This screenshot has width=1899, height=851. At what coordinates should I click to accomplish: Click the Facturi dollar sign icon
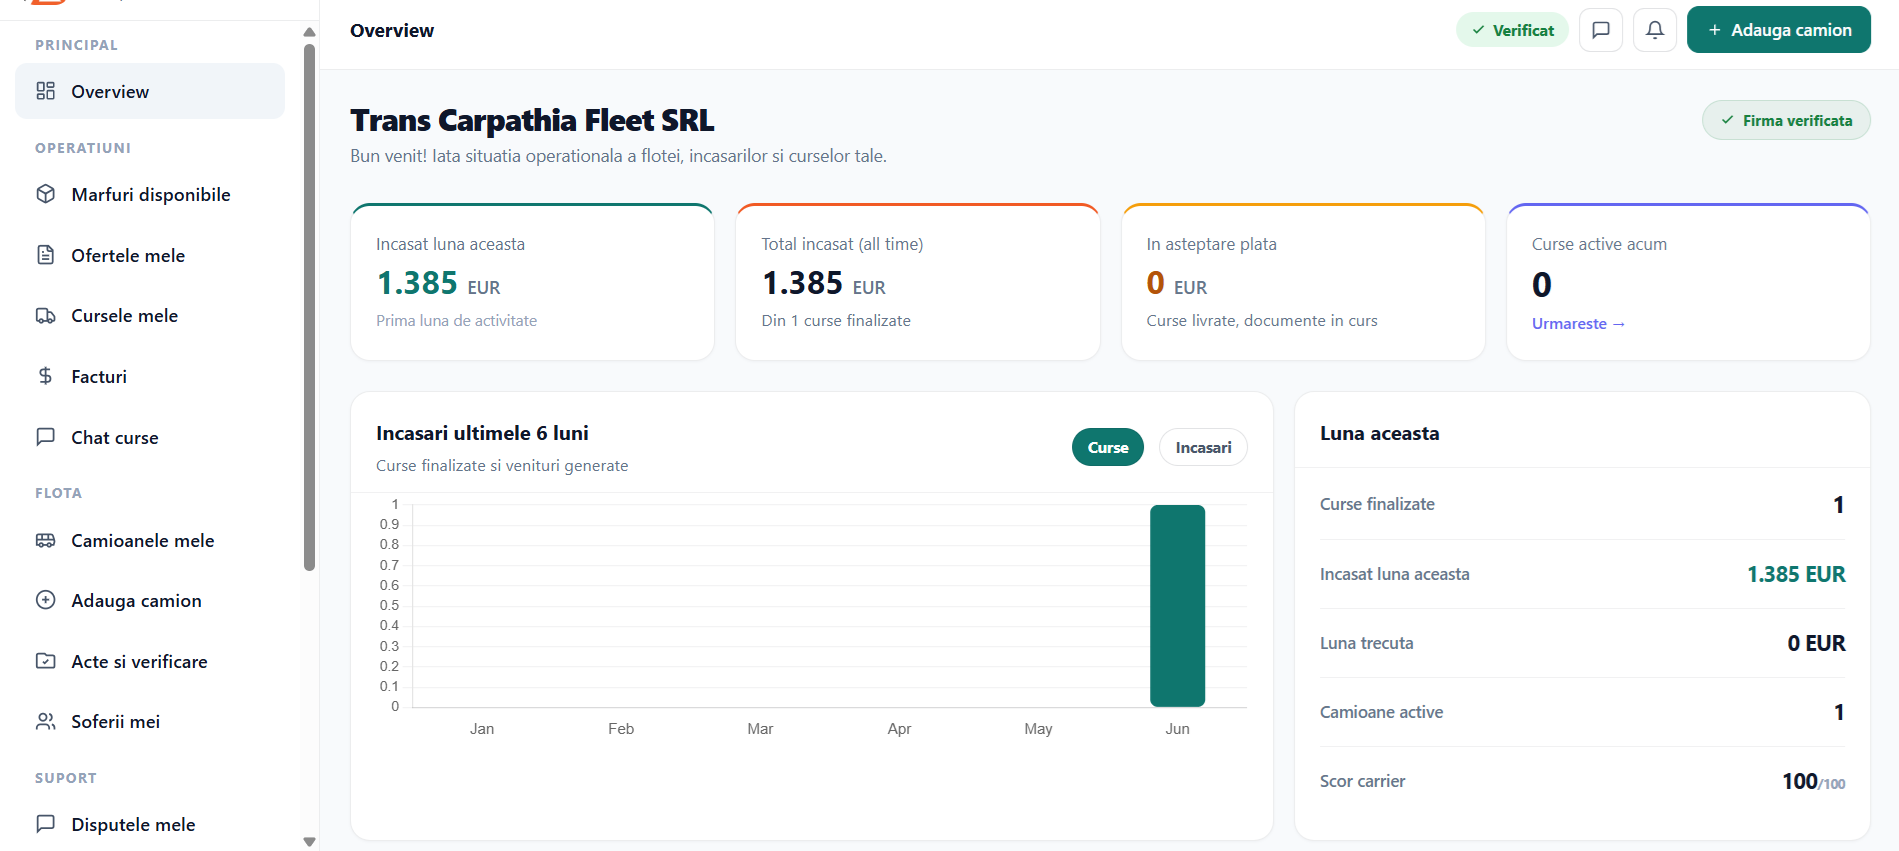point(45,376)
